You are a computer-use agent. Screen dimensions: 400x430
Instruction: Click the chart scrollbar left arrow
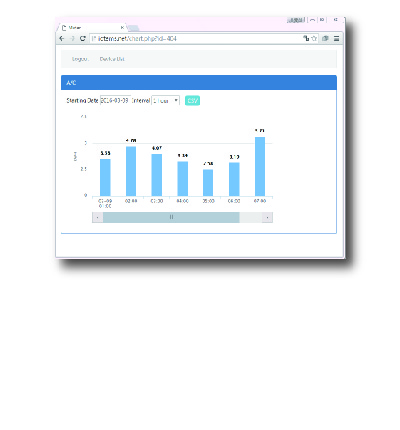(97, 217)
